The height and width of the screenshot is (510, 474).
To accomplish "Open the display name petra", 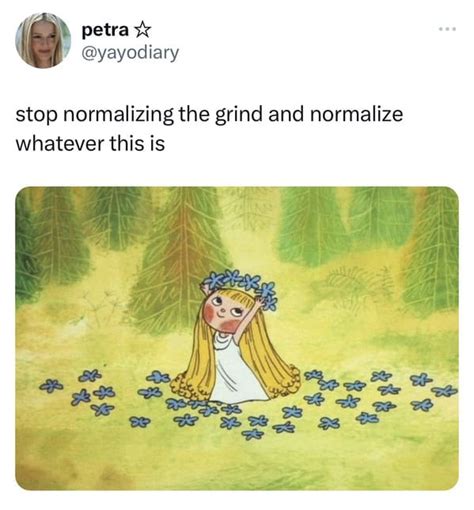I will click(105, 30).
